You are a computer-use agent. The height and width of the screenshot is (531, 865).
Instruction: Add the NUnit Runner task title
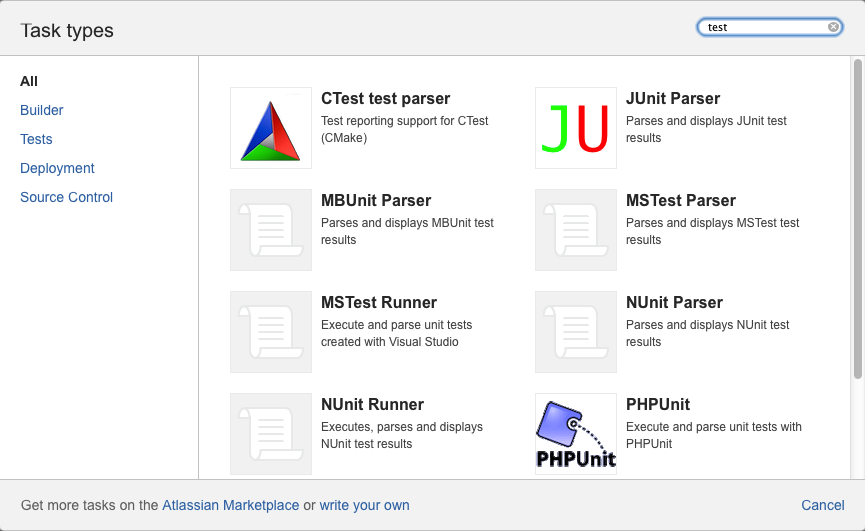[372, 405]
